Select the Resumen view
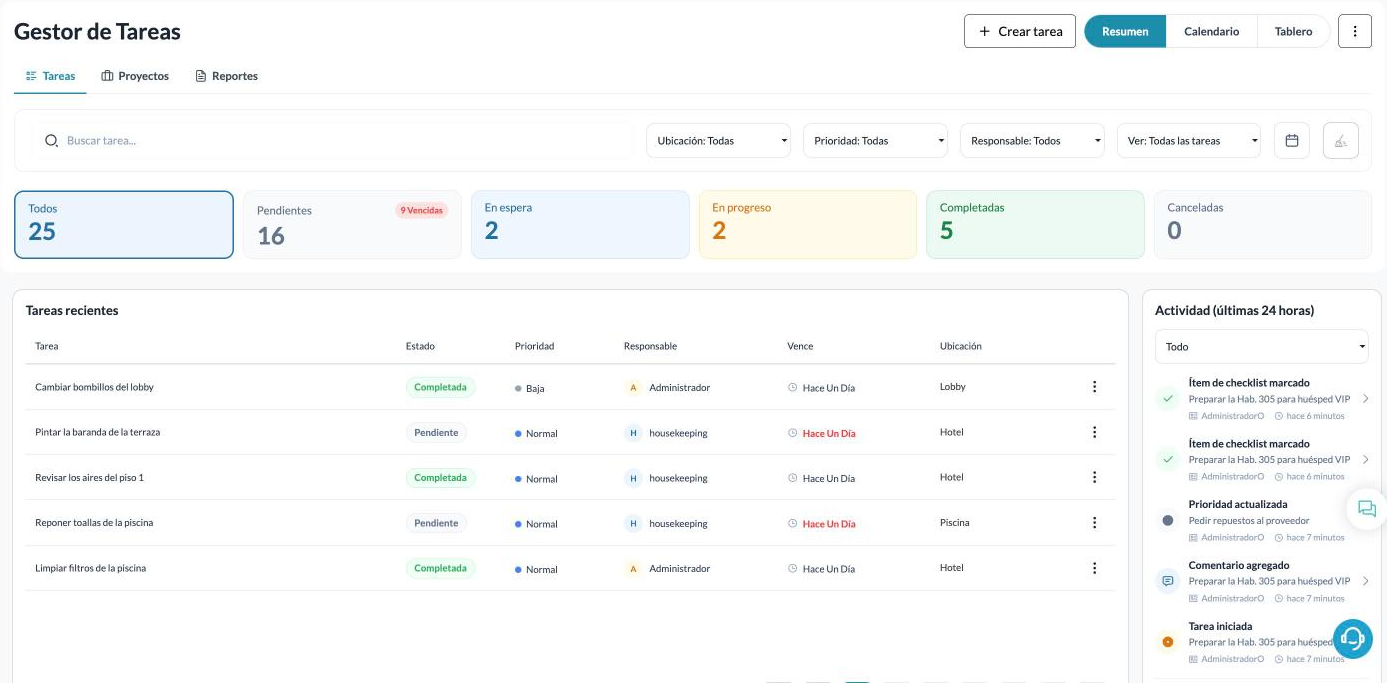Image resolution: width=1387 pixels, height=683 pixels. click(1125, 31)
